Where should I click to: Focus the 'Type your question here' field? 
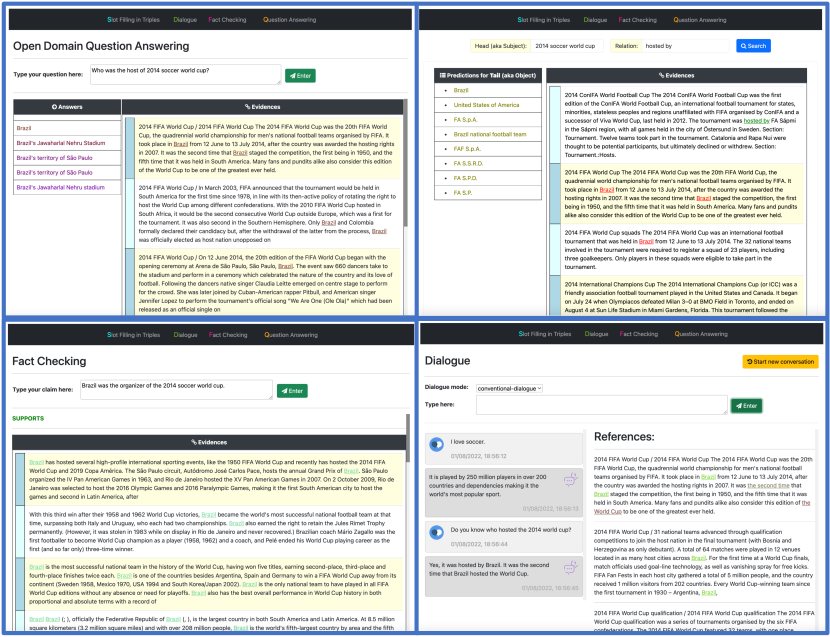point(186,75)
